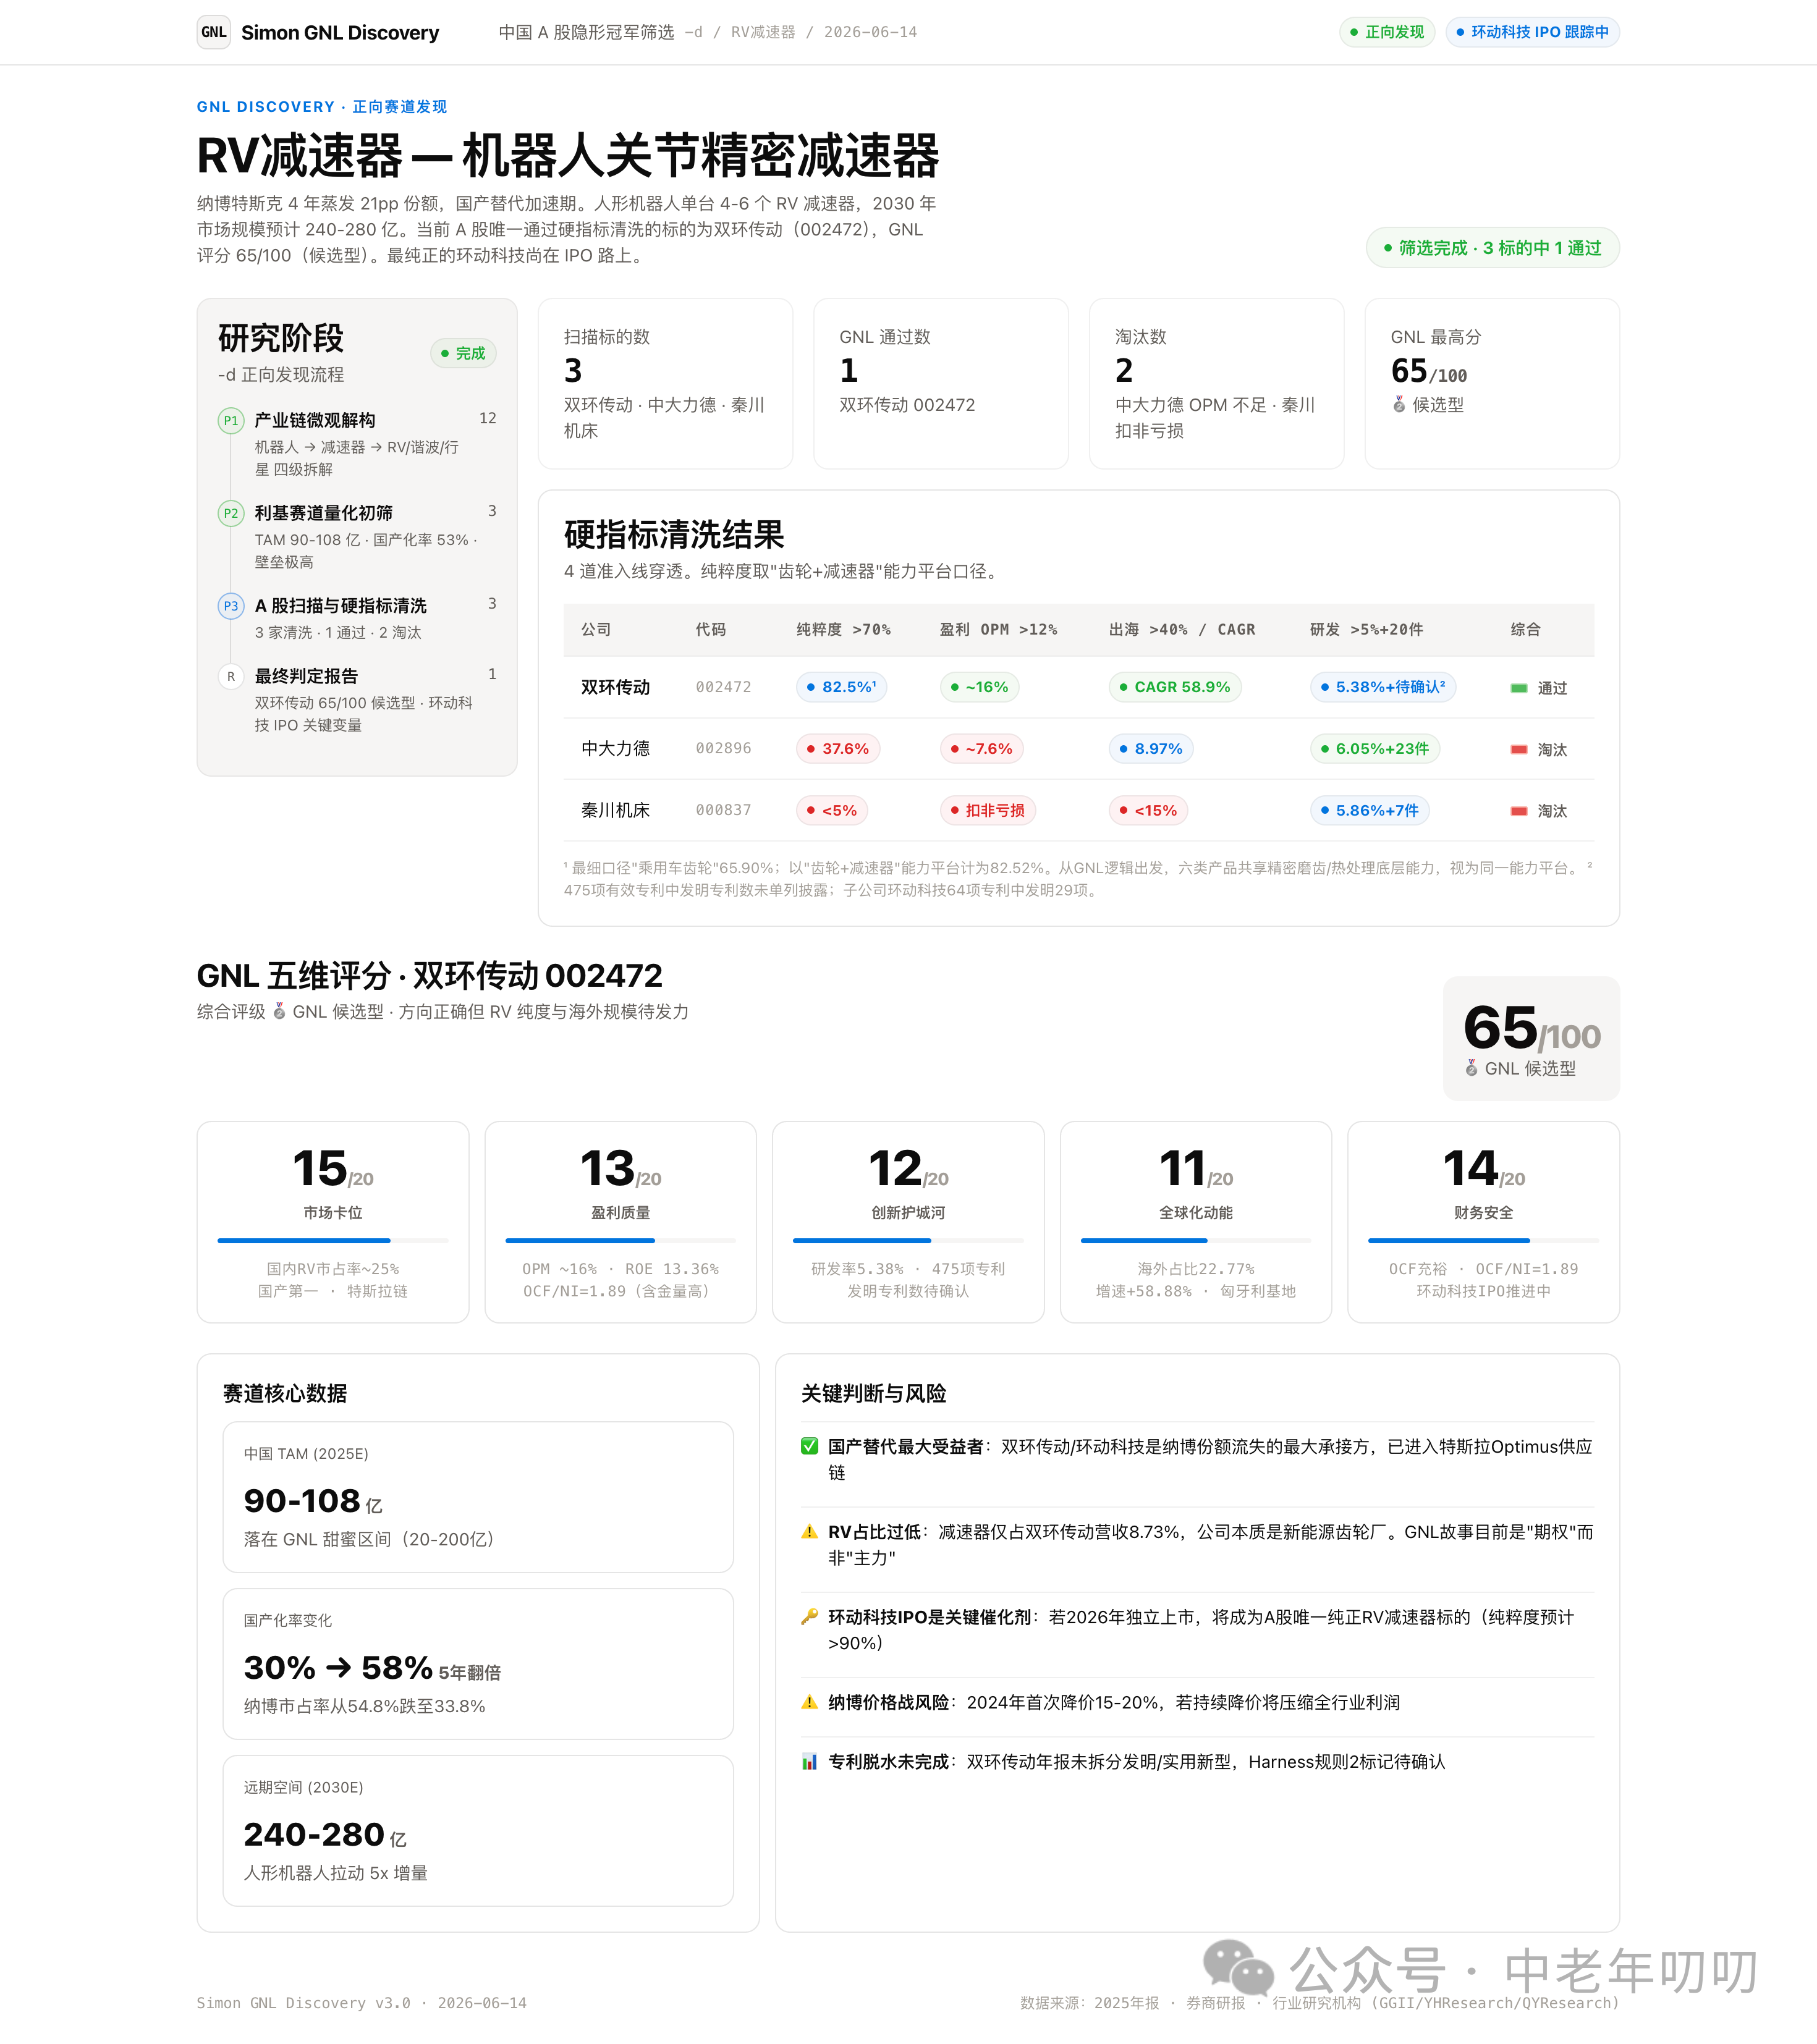Viewport: 1817px width, 2044px height.
Task: Click the 82.5% purity tag for 双环传动
Action: coord(842,687)
